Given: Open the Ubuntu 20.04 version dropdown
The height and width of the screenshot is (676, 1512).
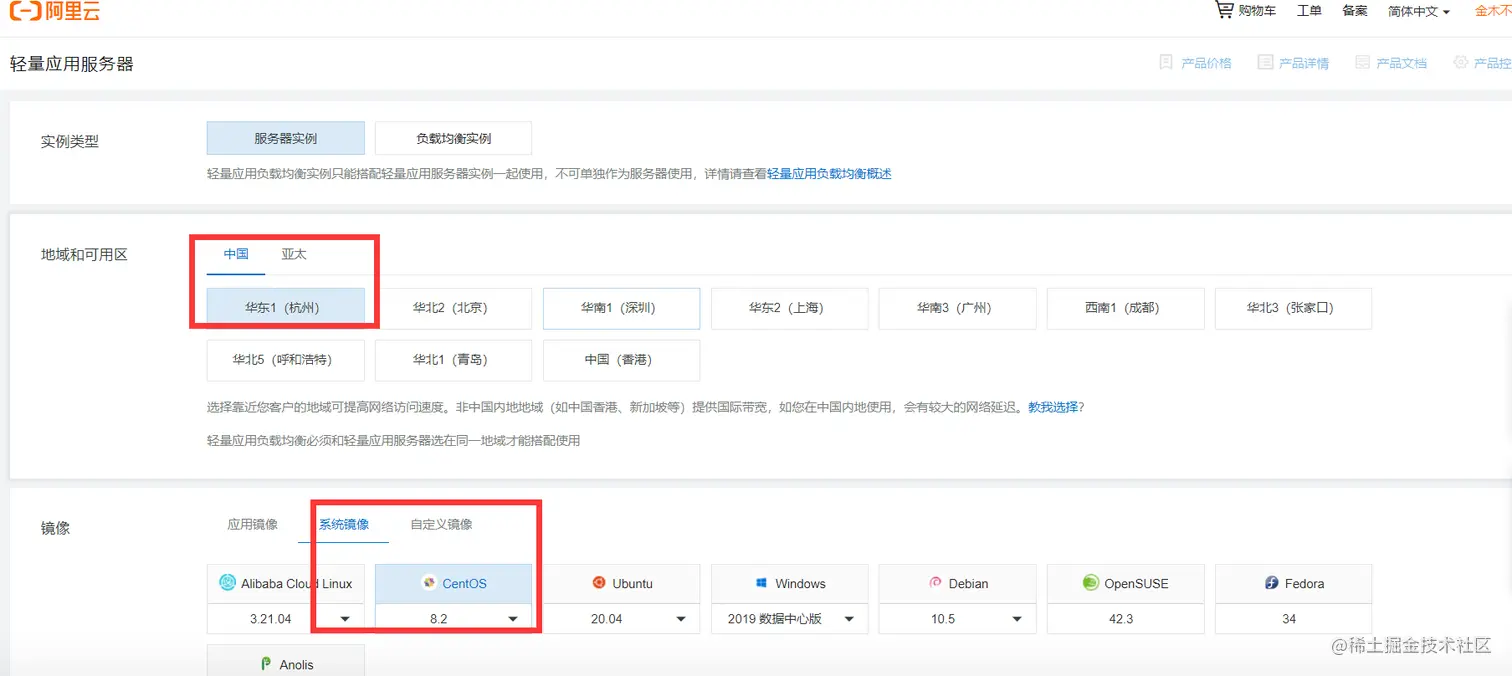Looking at the screenshot, I should click(621, 619).
